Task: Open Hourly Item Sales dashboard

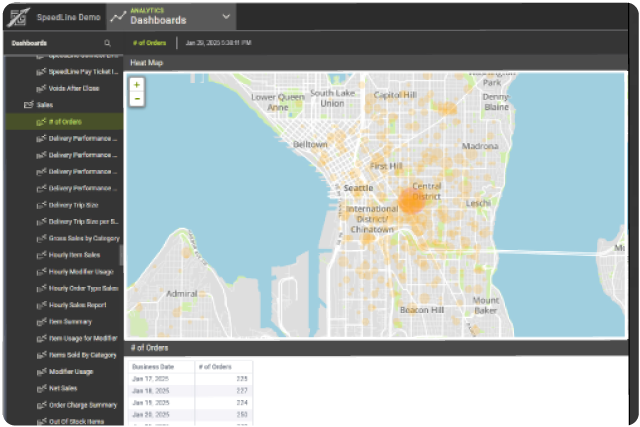Action: (74, 255)
